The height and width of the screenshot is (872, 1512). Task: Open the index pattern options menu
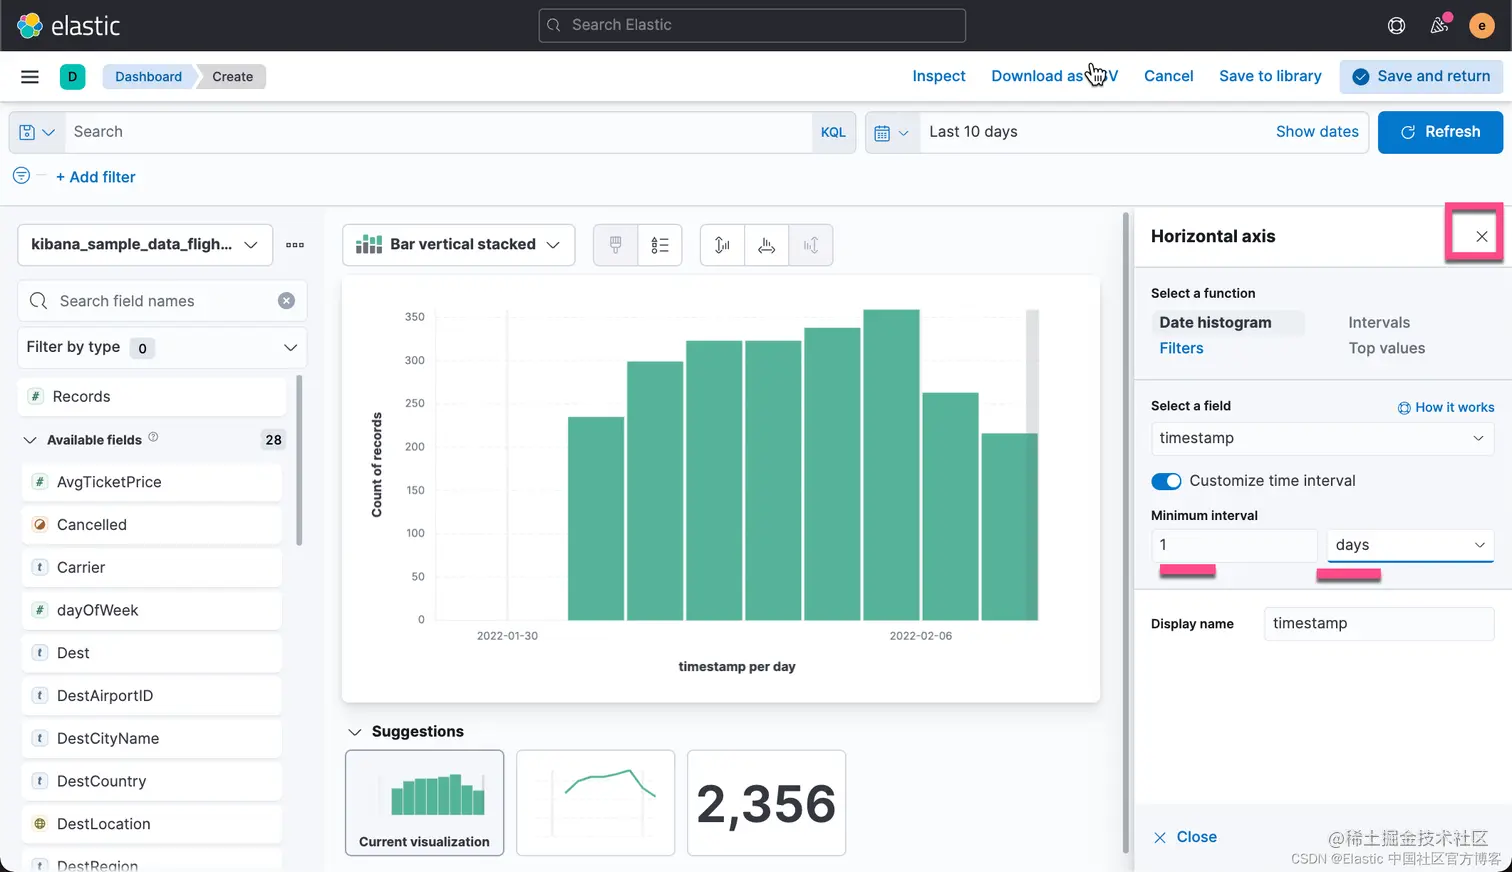pyautogui.click(x=295, y=245)
